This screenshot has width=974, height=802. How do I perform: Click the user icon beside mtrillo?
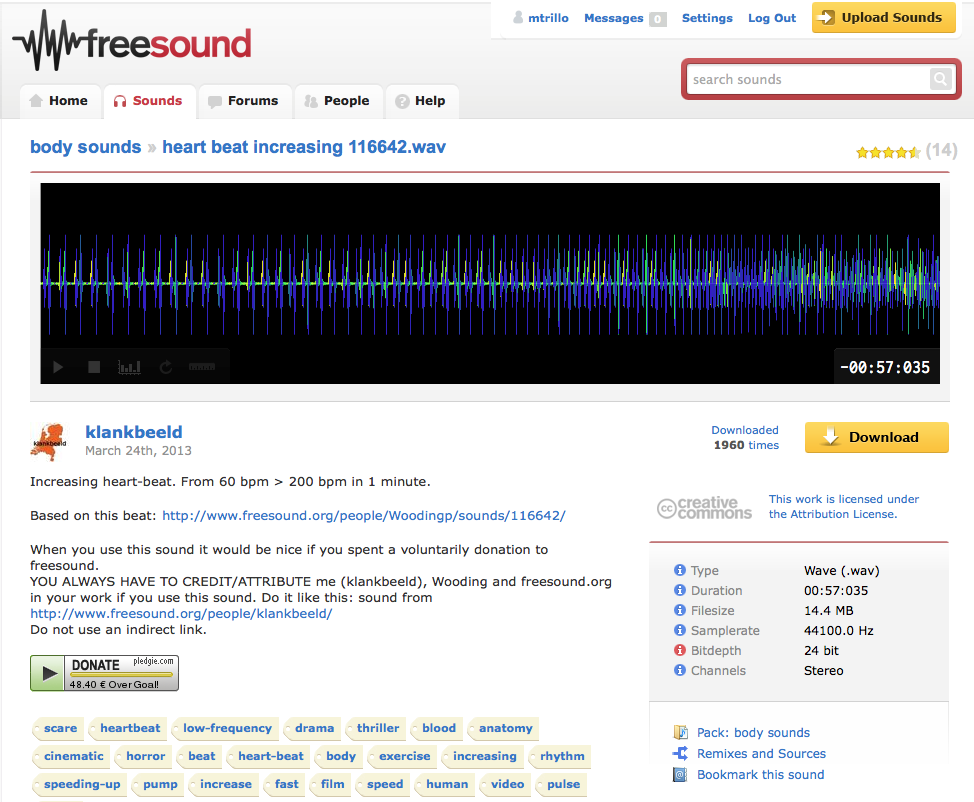tap(518, 18)
